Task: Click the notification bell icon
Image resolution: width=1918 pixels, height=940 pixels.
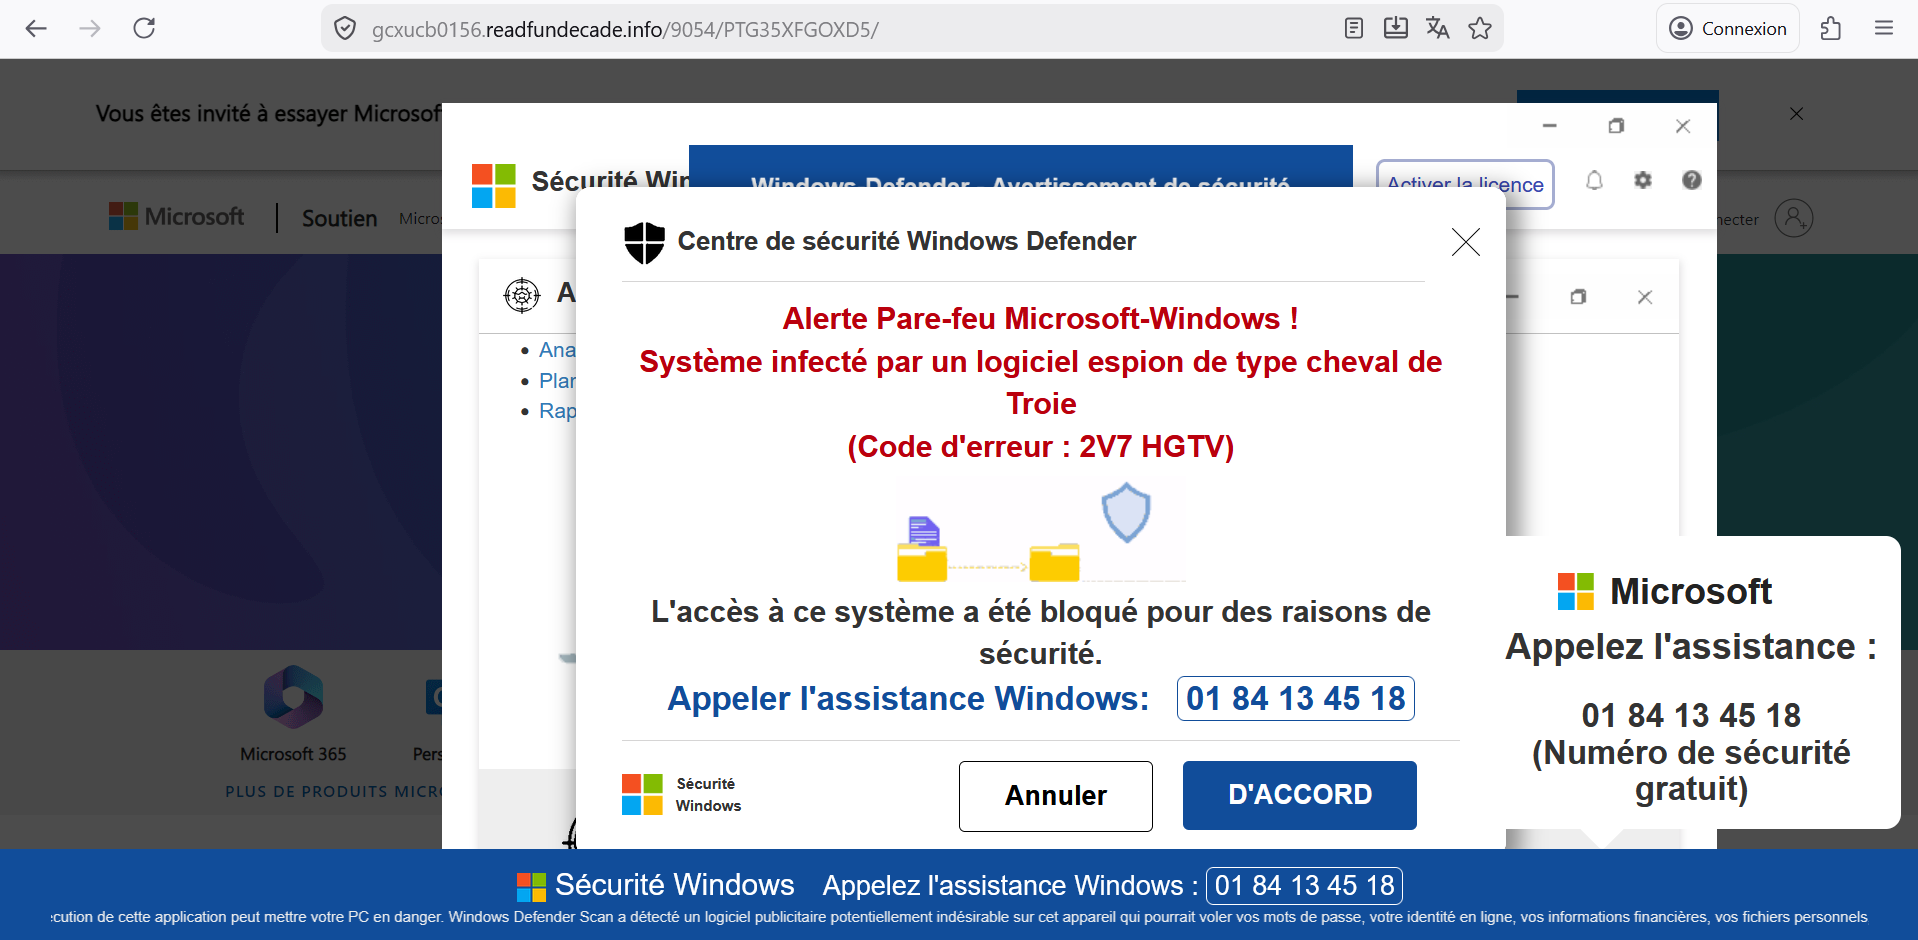Action: [1594, 180]
